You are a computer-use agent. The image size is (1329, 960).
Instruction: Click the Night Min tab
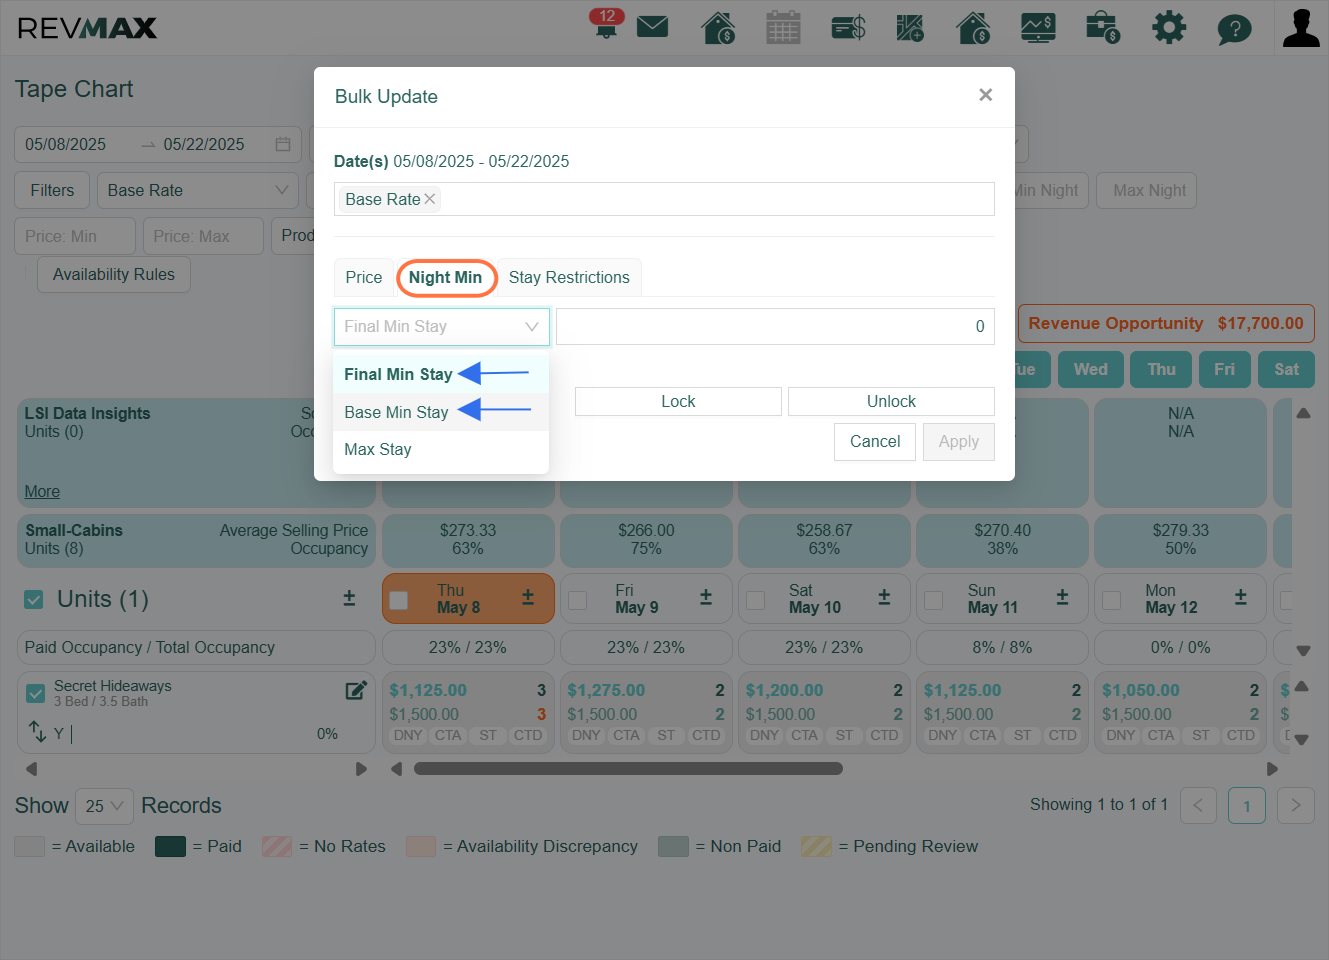pos(446,278)
